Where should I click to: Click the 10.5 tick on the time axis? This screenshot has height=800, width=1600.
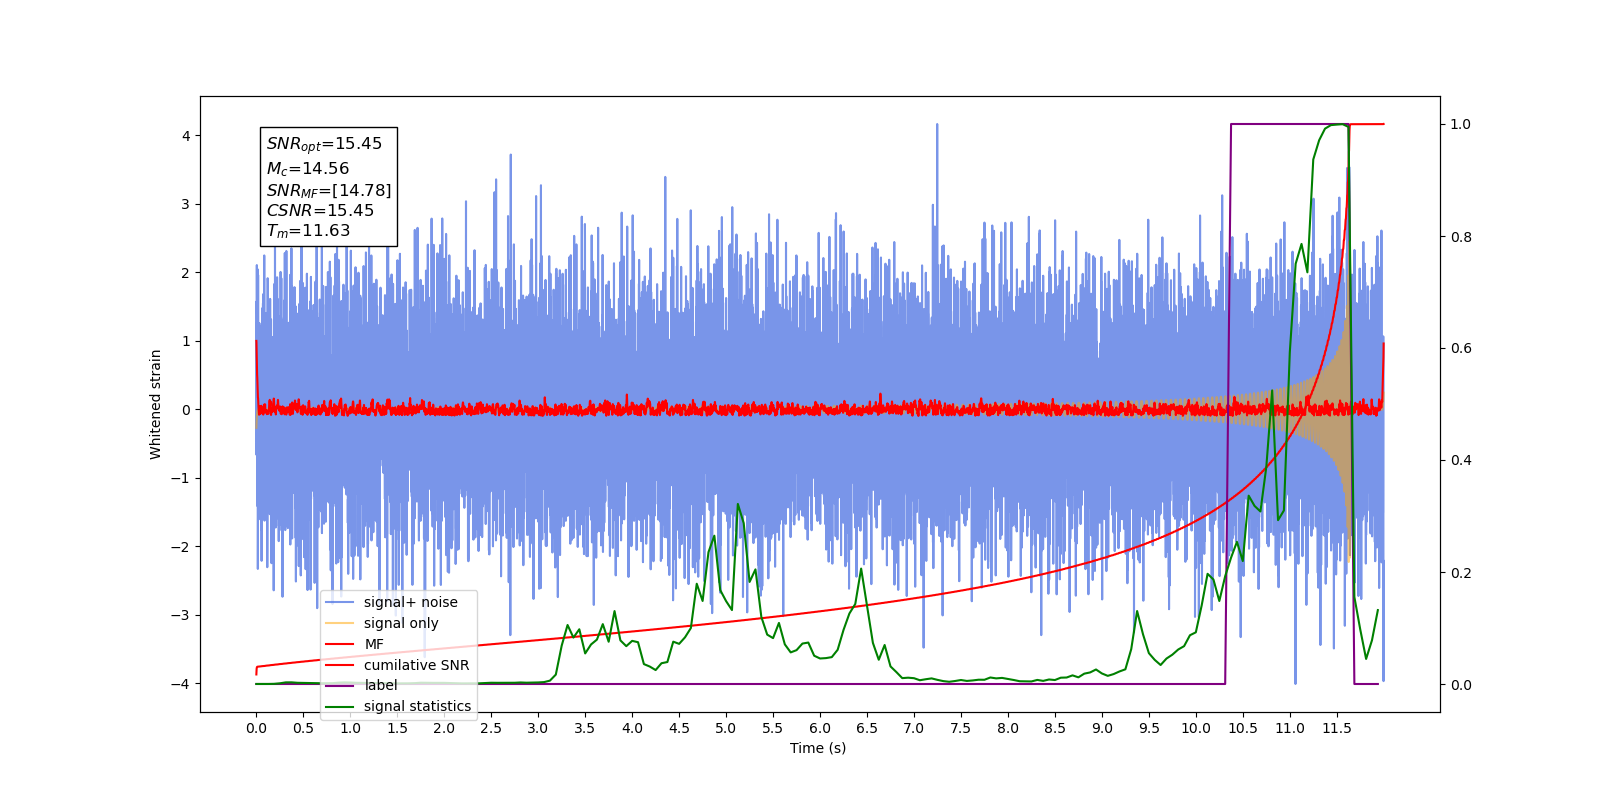[1243, 728]
